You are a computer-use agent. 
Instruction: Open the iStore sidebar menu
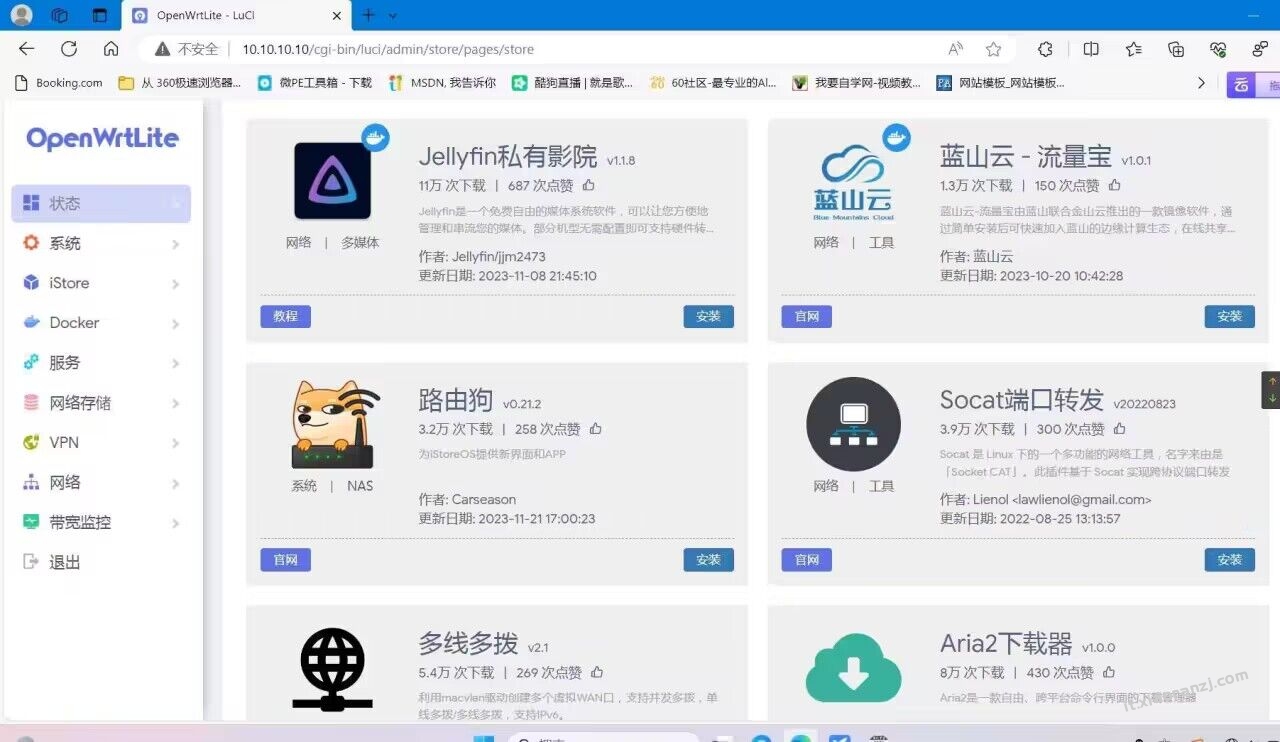click(101, 283)
